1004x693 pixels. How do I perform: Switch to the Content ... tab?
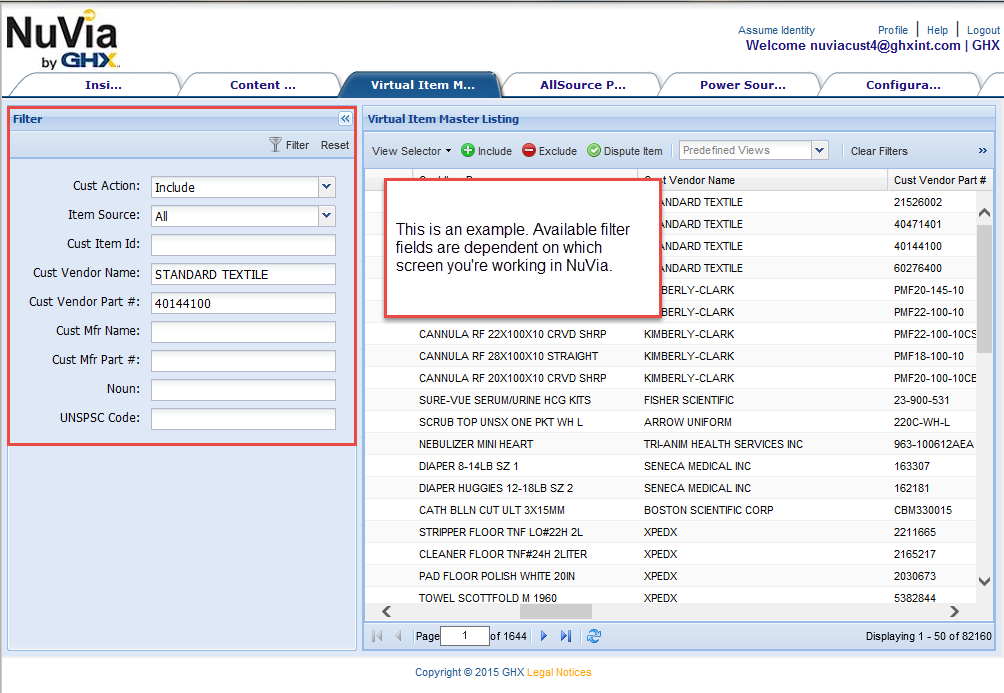pos(263,85)
